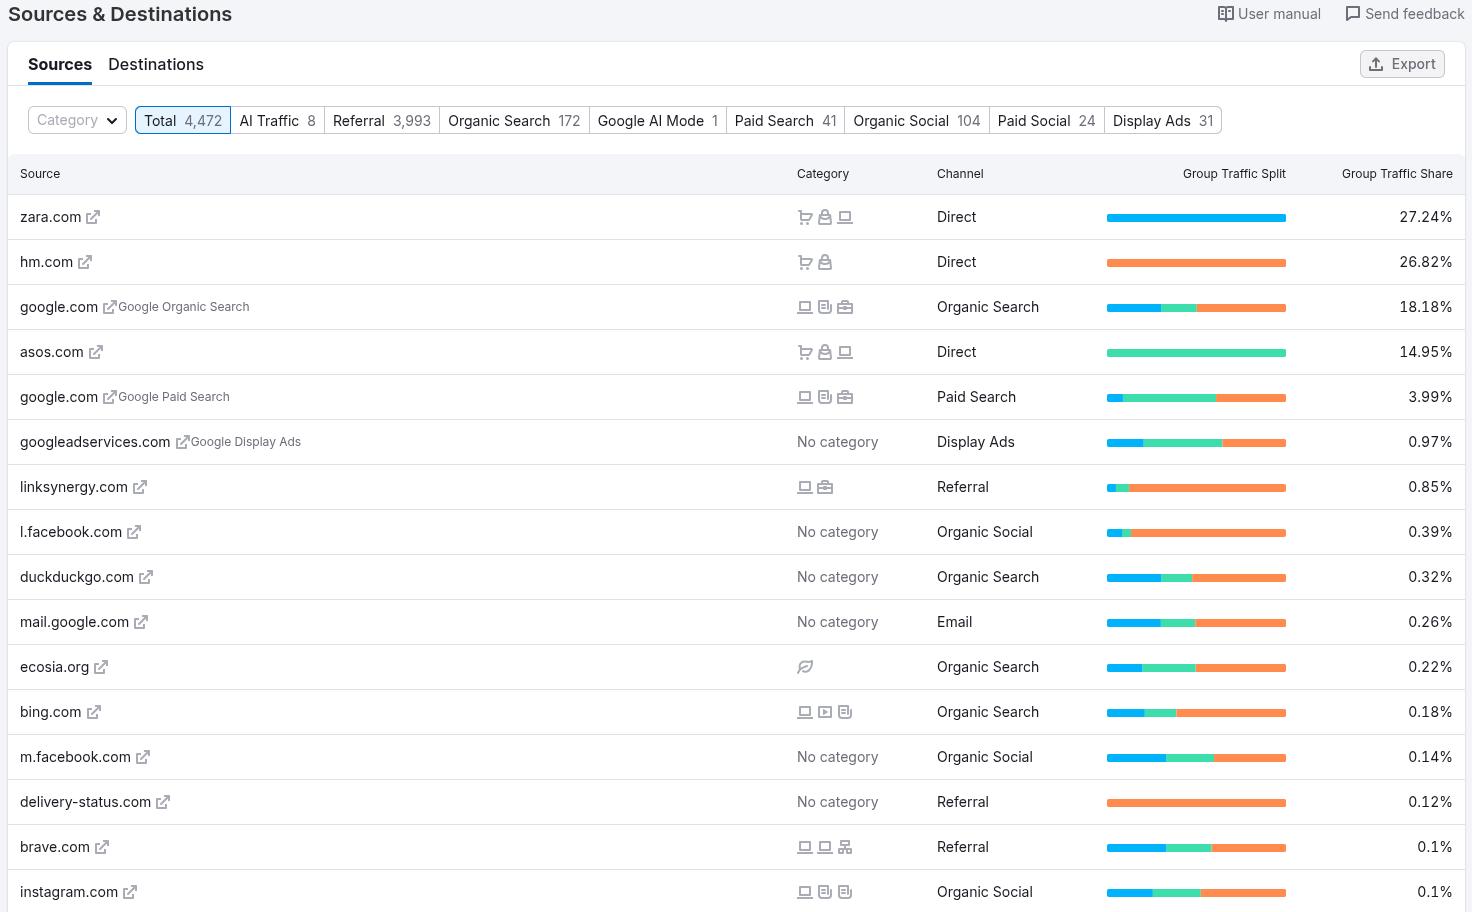
Task: Open asos.com external link icon
Action: [96, 352]
